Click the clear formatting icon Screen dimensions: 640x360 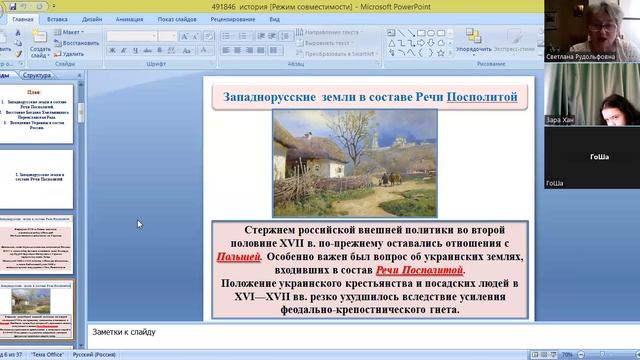209,37
